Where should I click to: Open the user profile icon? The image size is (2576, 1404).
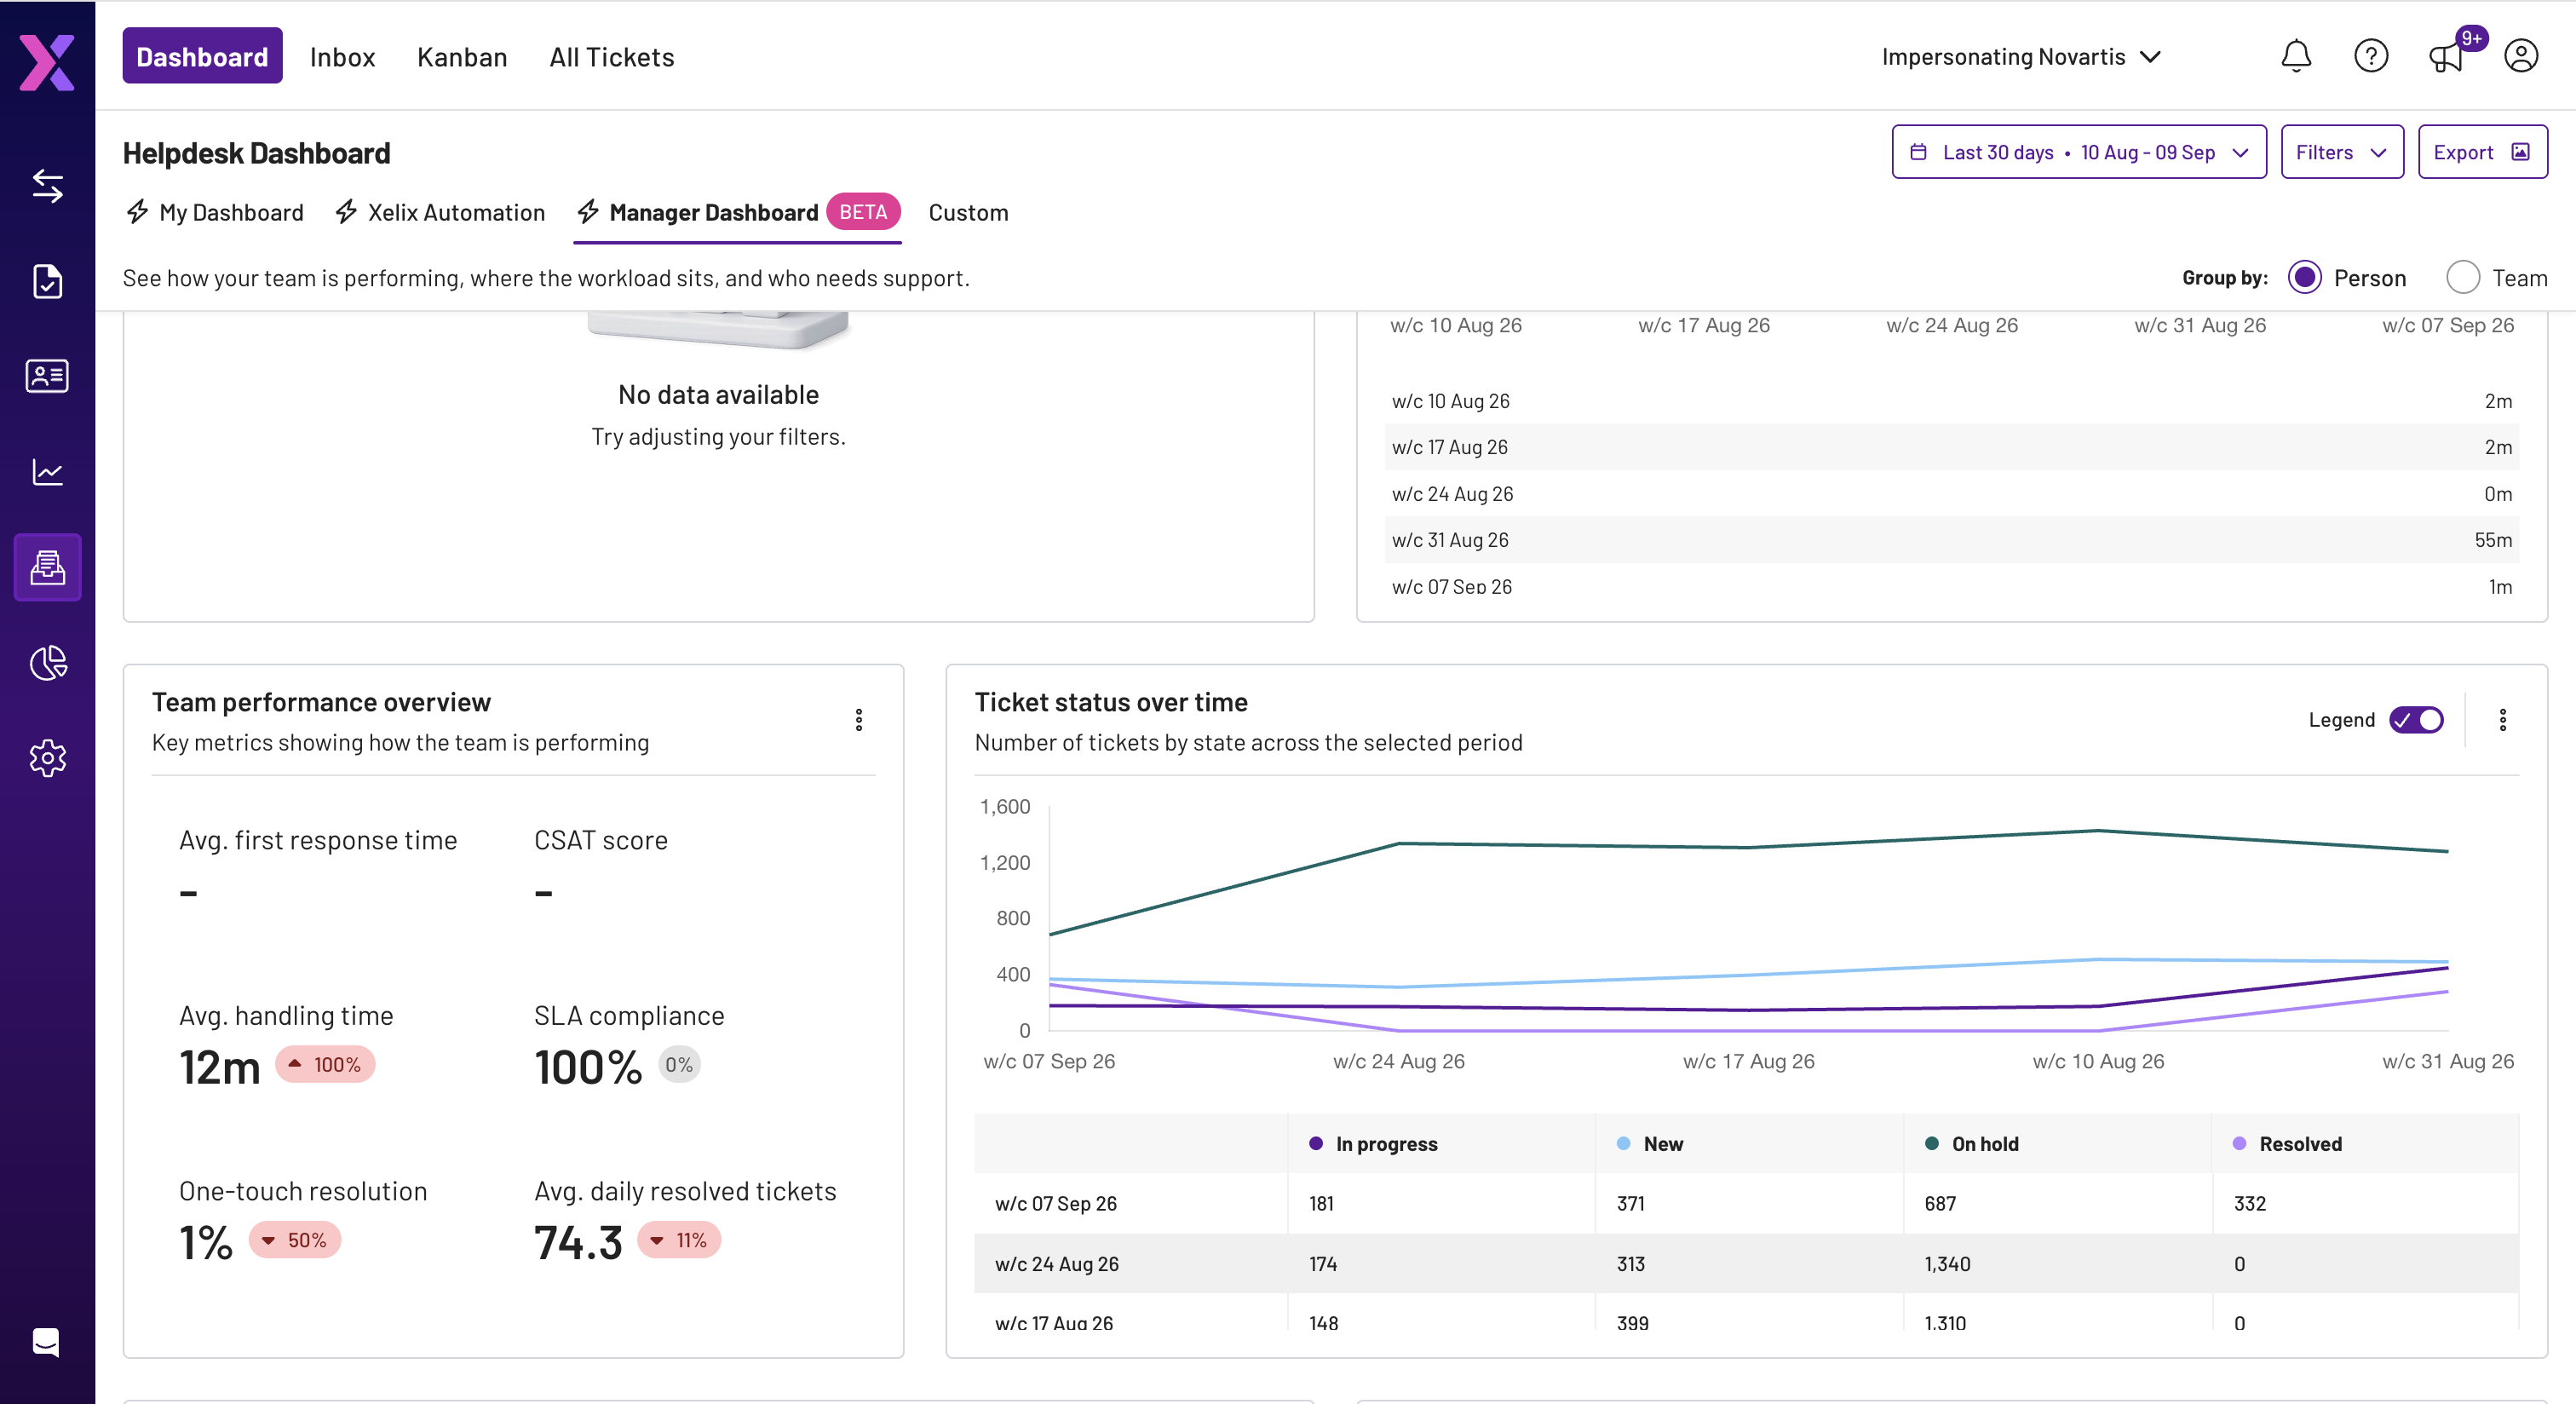(x=2521, y=56)
